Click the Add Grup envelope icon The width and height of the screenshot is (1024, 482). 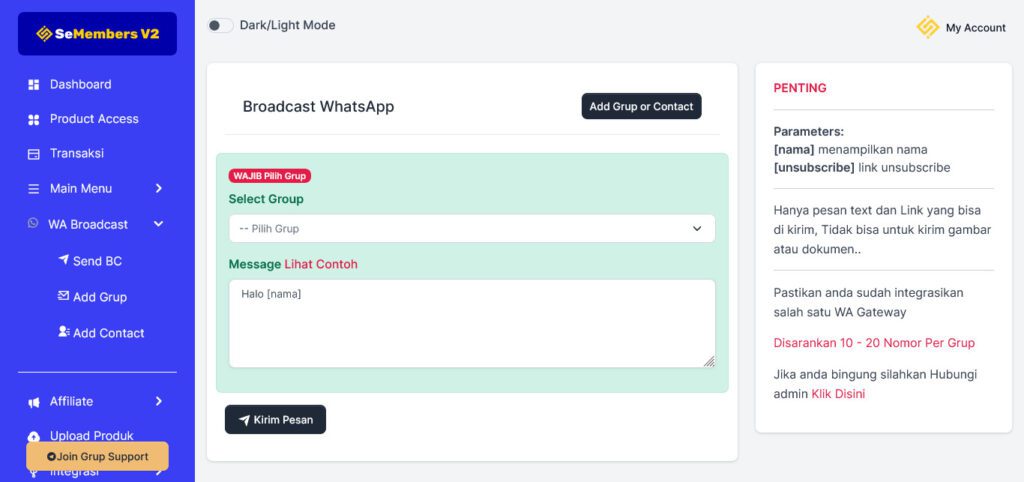(64, 296)
